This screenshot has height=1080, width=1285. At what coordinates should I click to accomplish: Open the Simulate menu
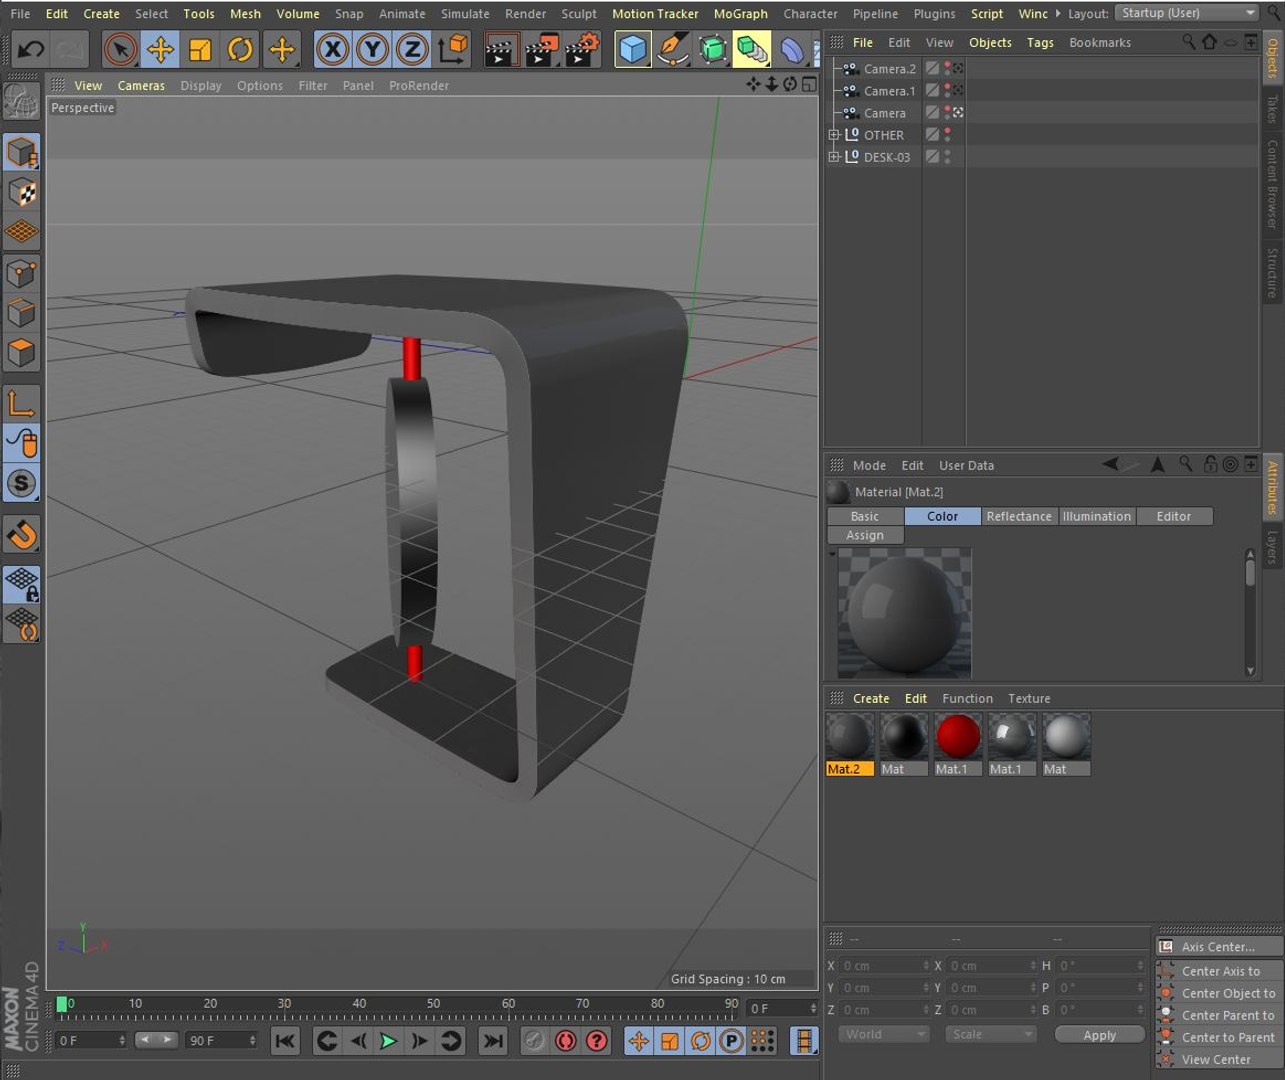coord(465,14)
